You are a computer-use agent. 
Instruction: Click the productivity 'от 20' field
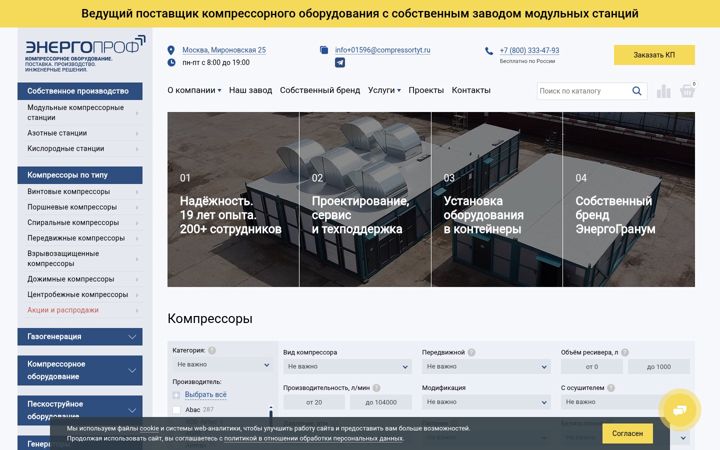pos(314,402)
